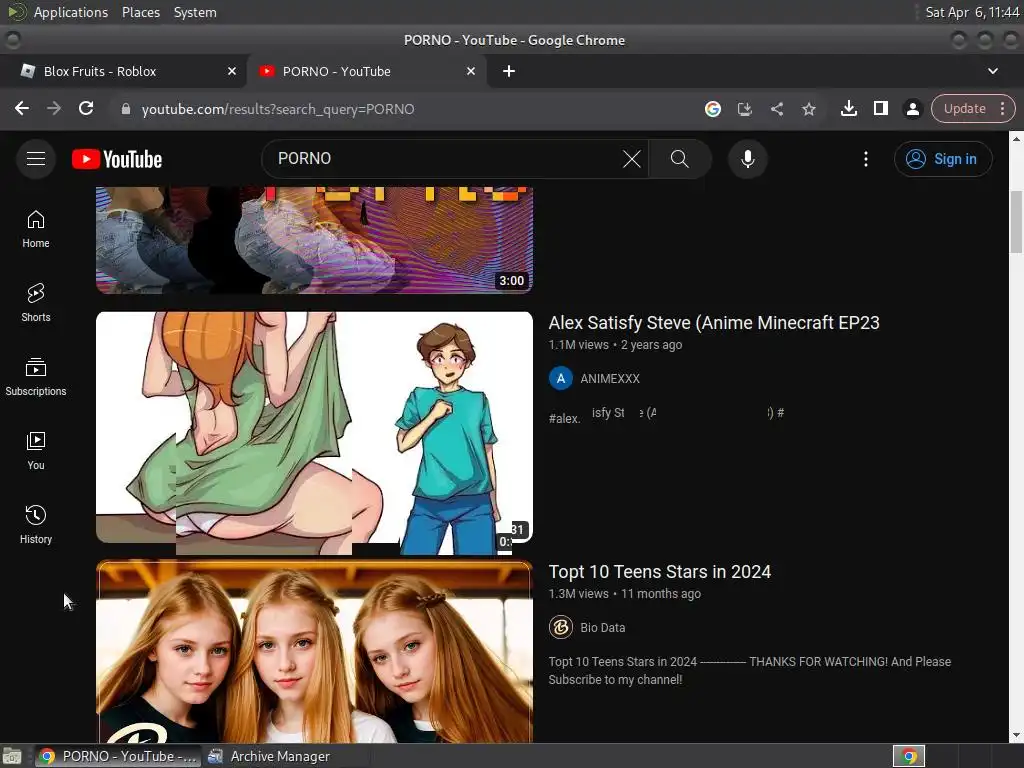This screenshot has width=1024, height=768.
Task: Open the Places menu
Action: point(140,12)
